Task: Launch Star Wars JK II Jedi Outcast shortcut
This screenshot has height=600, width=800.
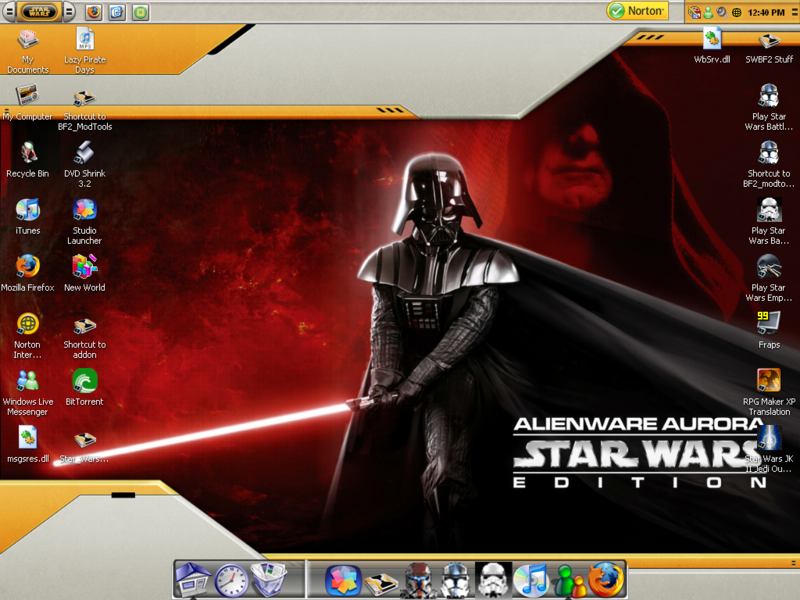Action: pos(769,449)
